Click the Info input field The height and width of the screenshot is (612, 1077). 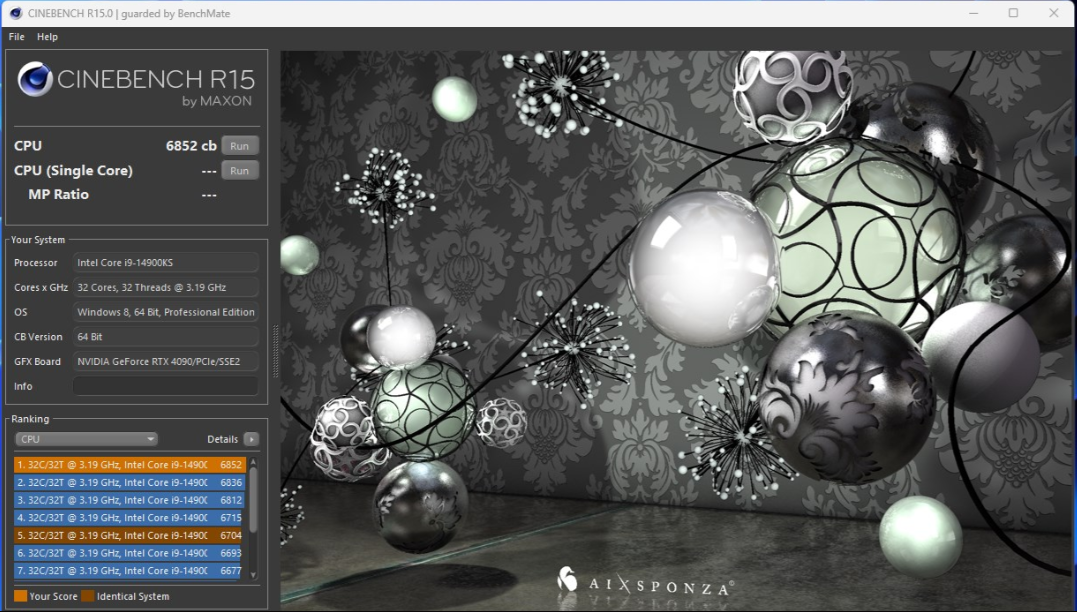pos(166,386)
